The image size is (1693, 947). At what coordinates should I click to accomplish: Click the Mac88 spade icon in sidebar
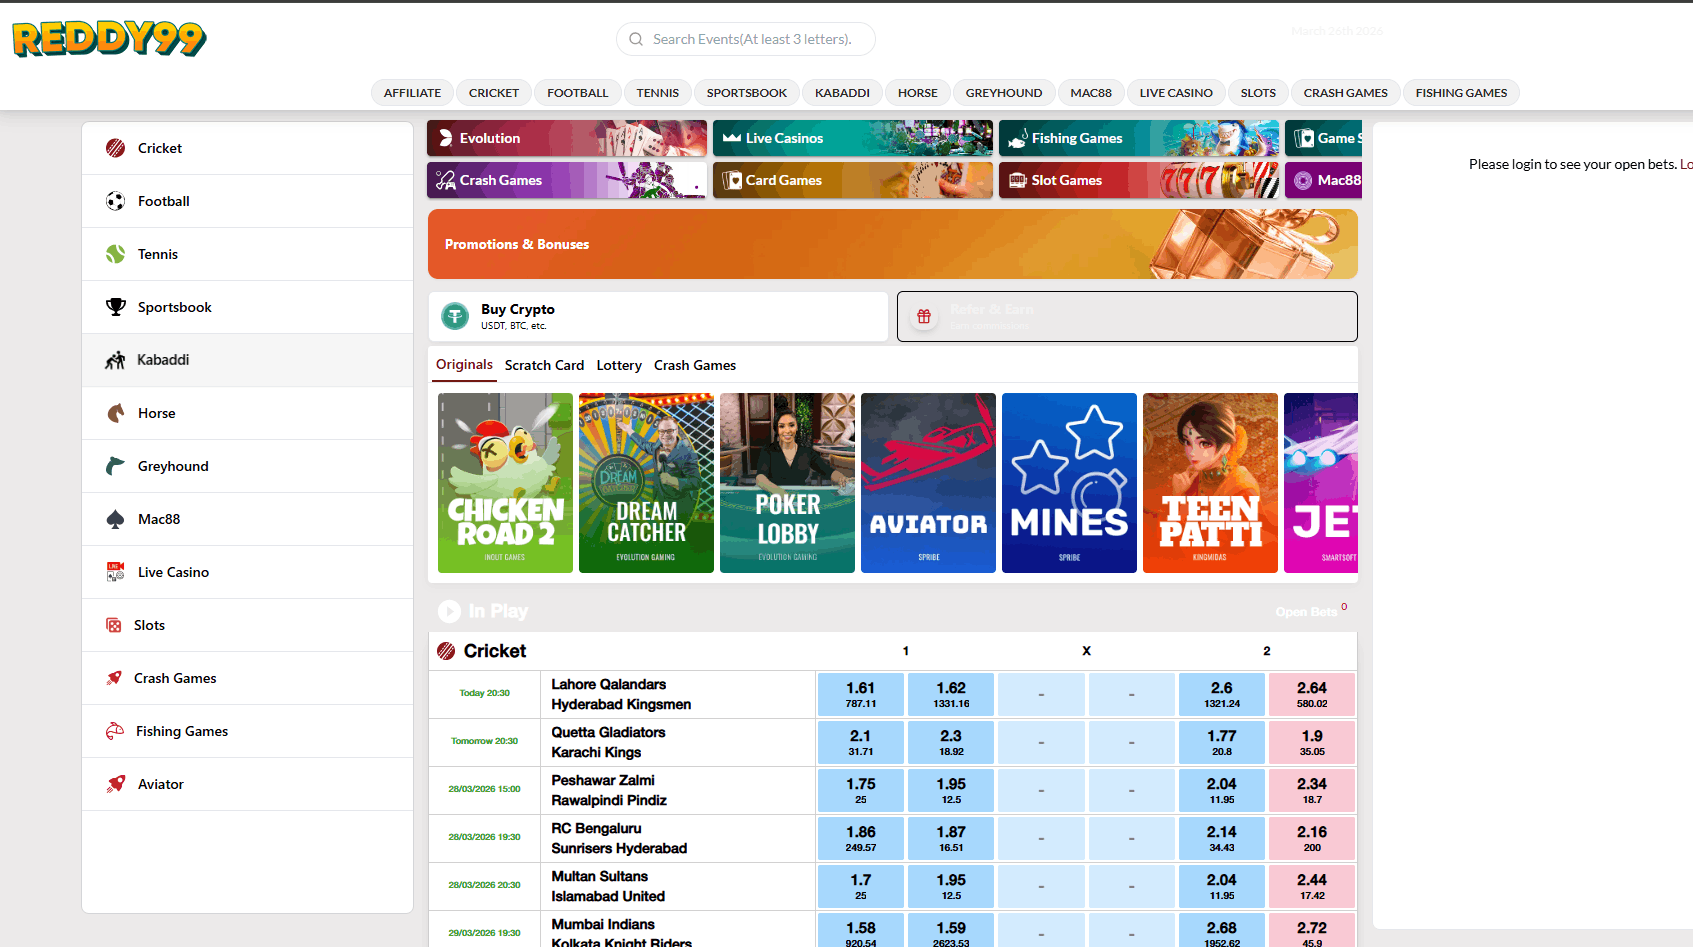[x=116, y=519]
